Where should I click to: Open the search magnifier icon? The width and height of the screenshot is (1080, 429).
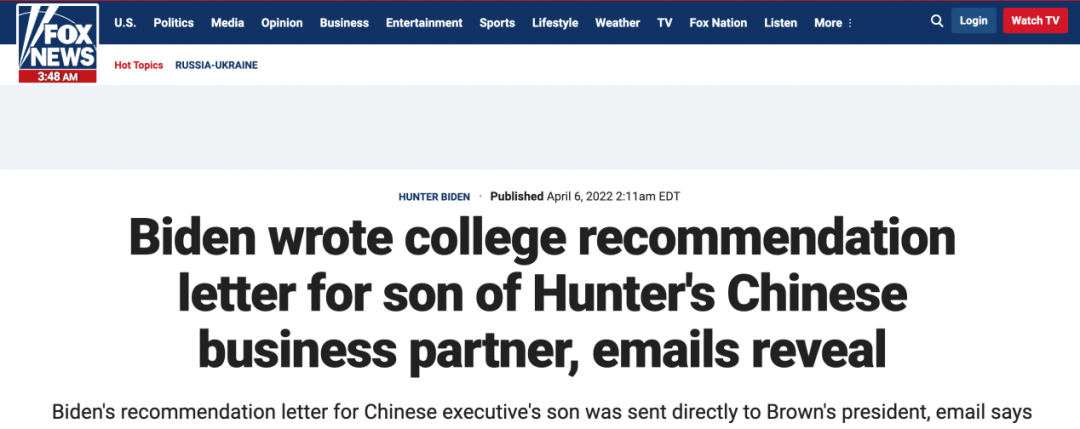pos(937,21)
